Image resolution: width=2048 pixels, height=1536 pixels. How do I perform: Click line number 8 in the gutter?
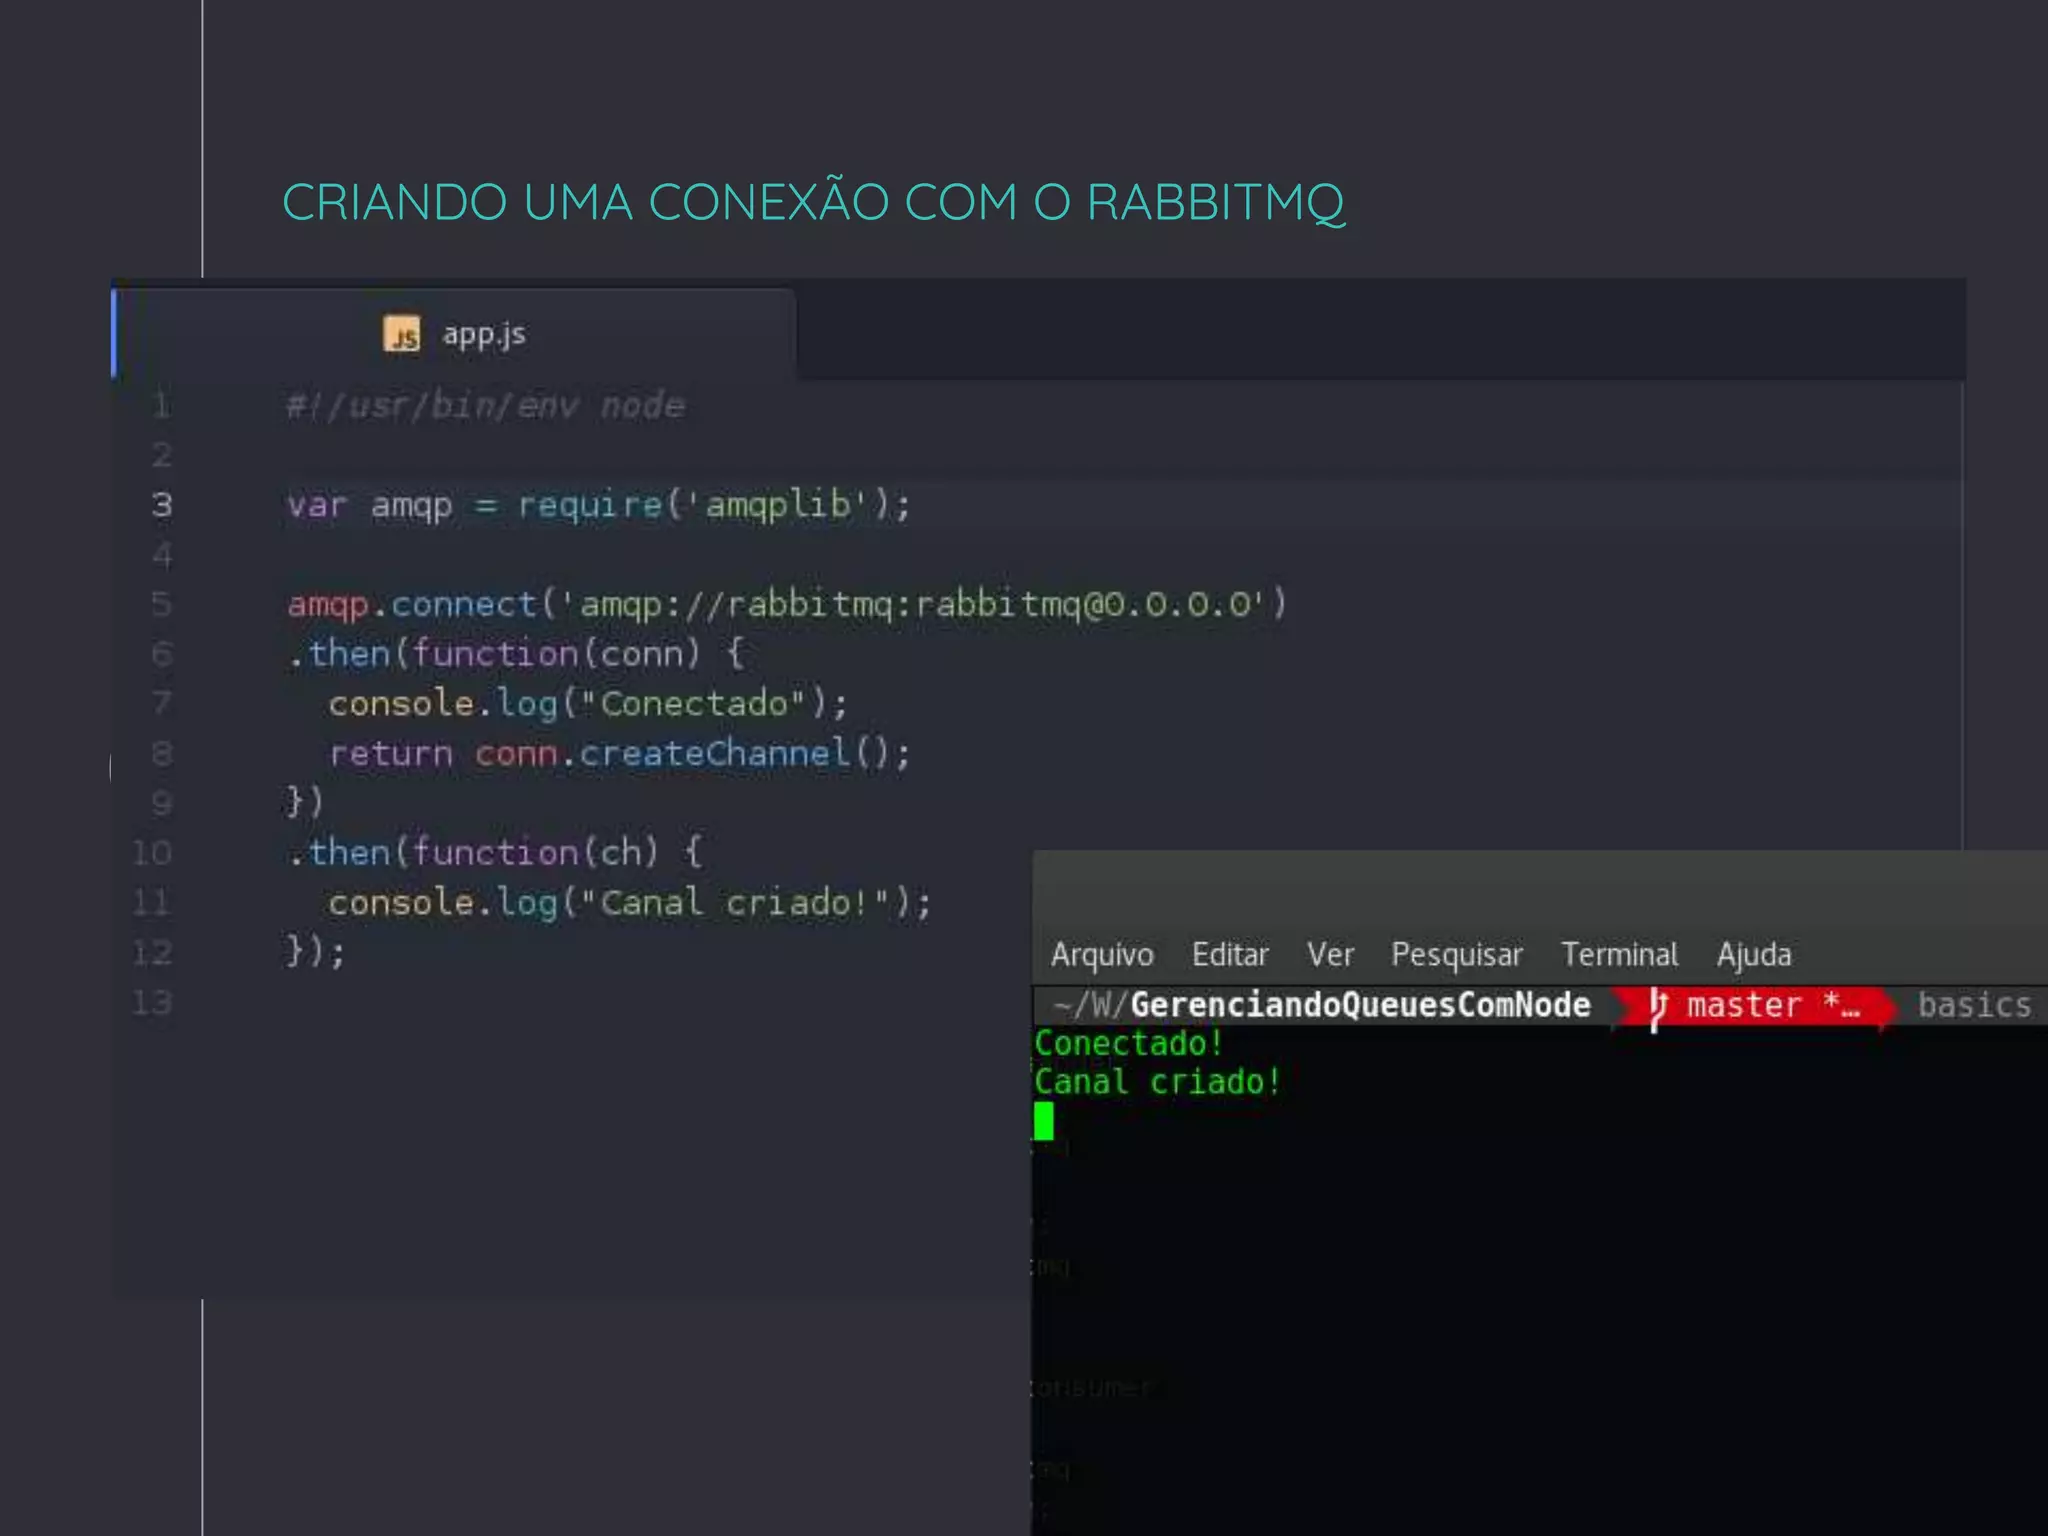point(162,753)
